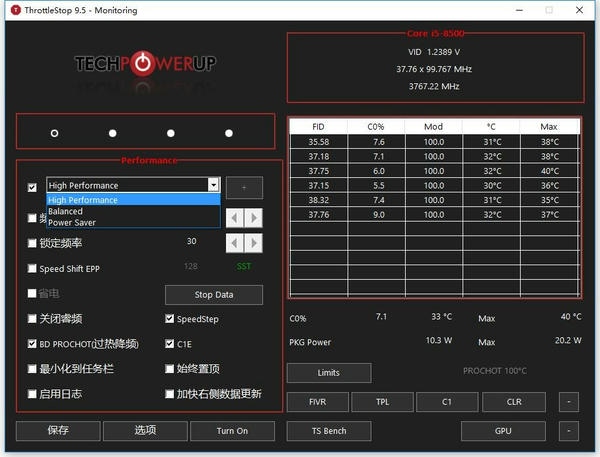600x457 pixels.
Task: Click the CLR button
Action: click(514, 402)
